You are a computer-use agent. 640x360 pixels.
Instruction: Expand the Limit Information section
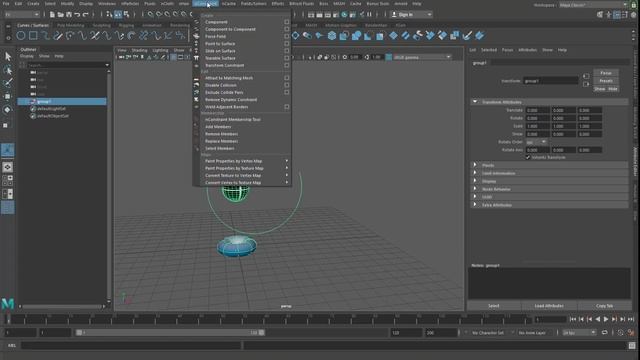[475, 173]
